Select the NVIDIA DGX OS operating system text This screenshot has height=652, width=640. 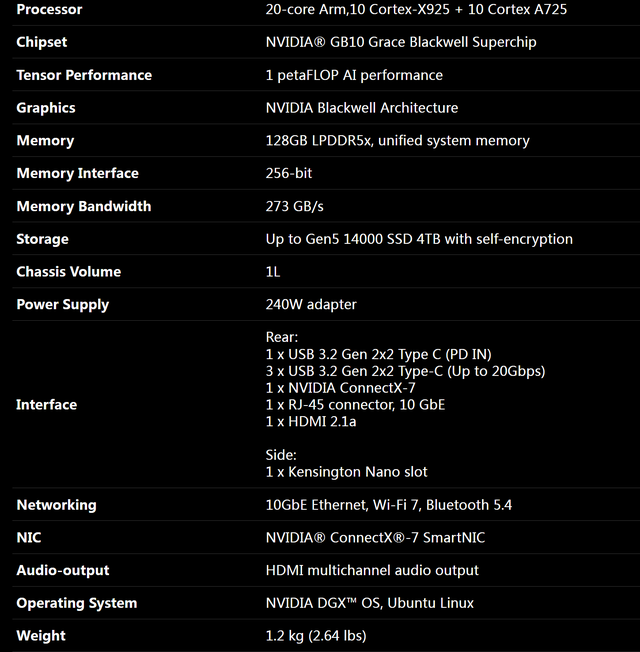[x=369, y=603]
